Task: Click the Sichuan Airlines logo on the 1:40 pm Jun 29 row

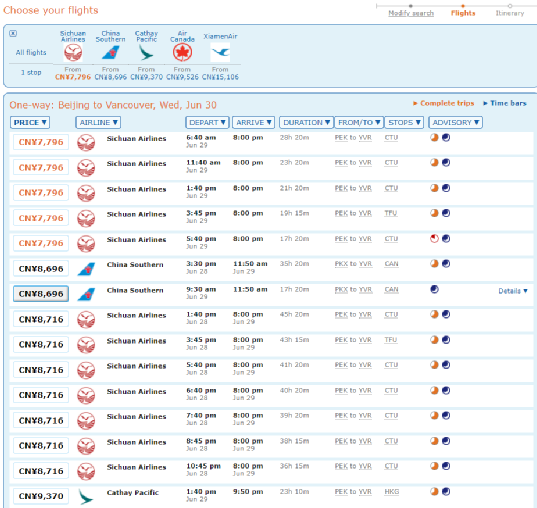Action: (86, 193)
